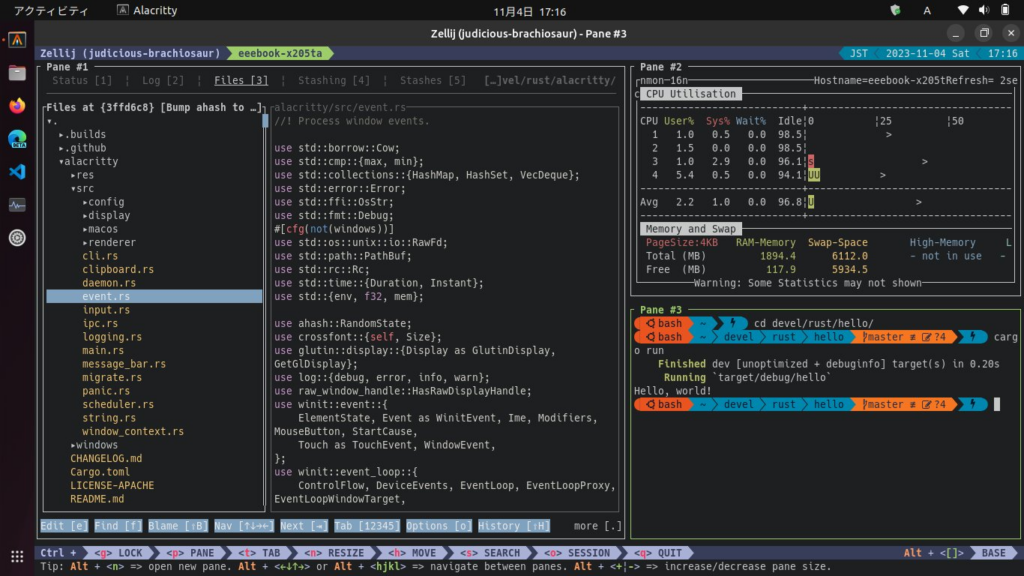The image size is (1024, 576).
Task: Open the battery indicator
Action: (x=1005, y=10)
